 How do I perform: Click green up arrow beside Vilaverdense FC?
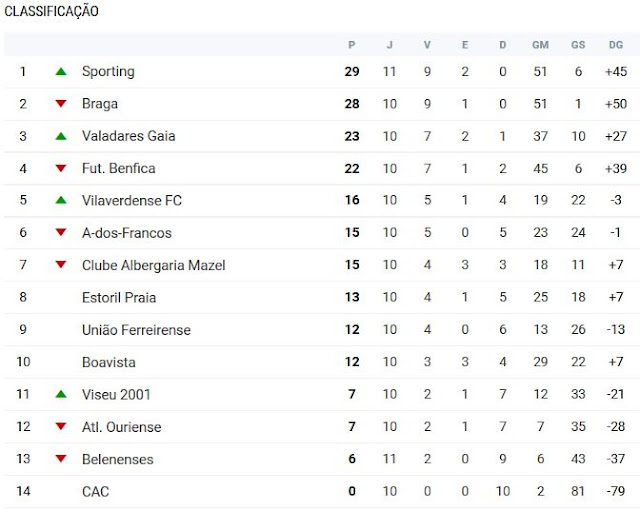[61, 201]
